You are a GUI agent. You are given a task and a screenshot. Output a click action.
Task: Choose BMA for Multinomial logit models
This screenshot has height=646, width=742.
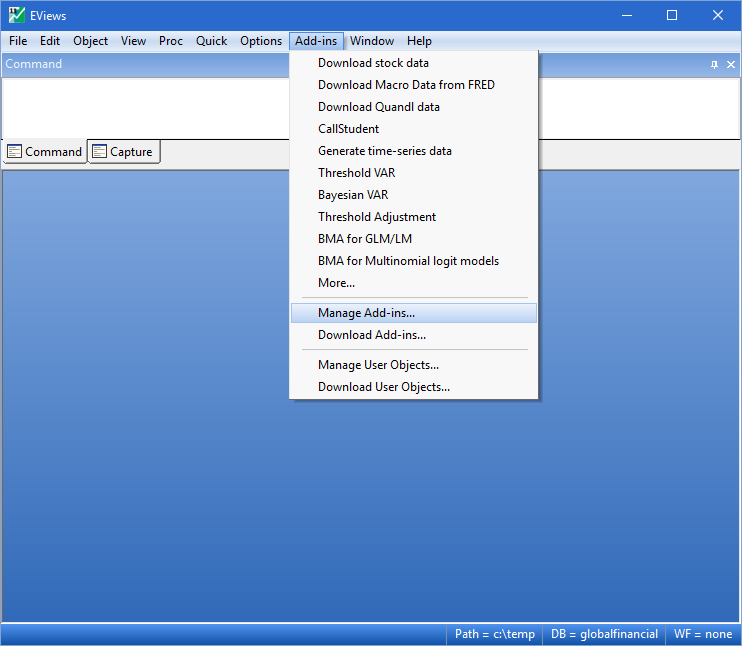[408, 261]
